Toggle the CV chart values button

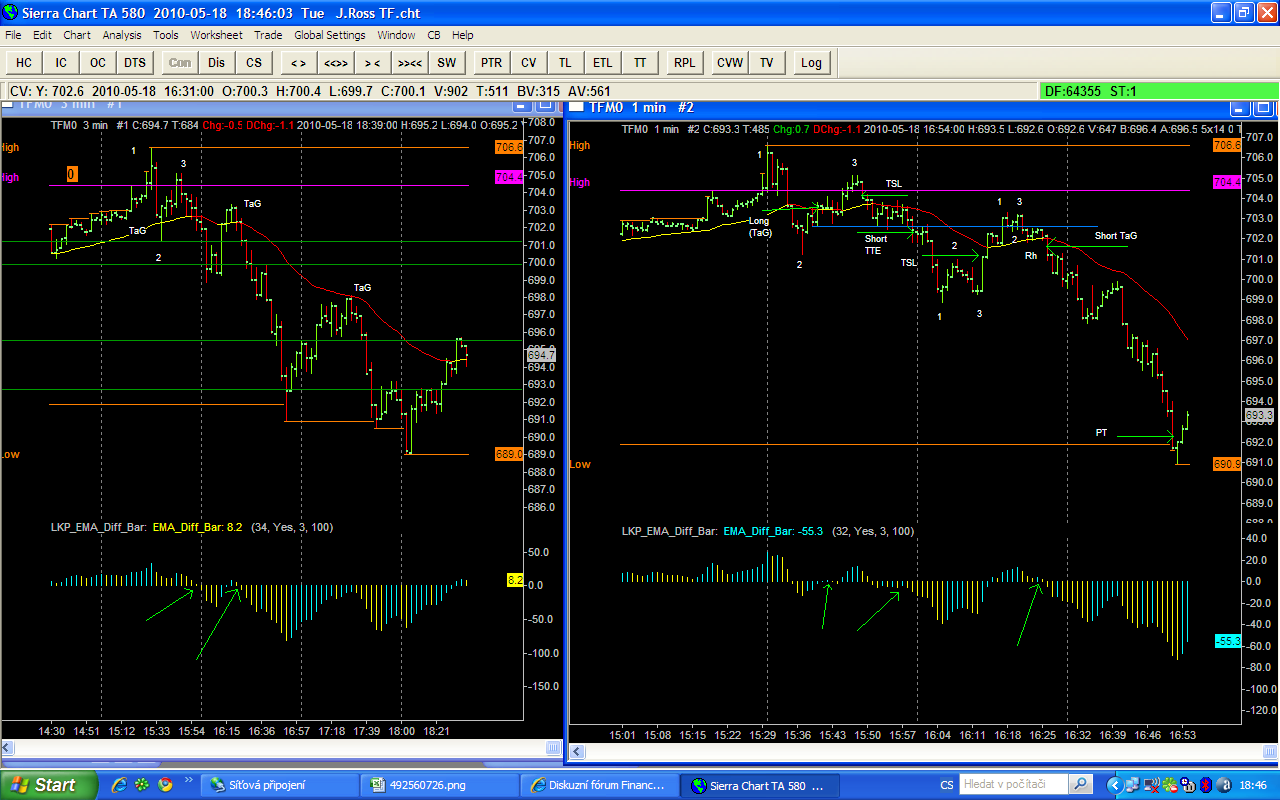[x=528, y=63]
